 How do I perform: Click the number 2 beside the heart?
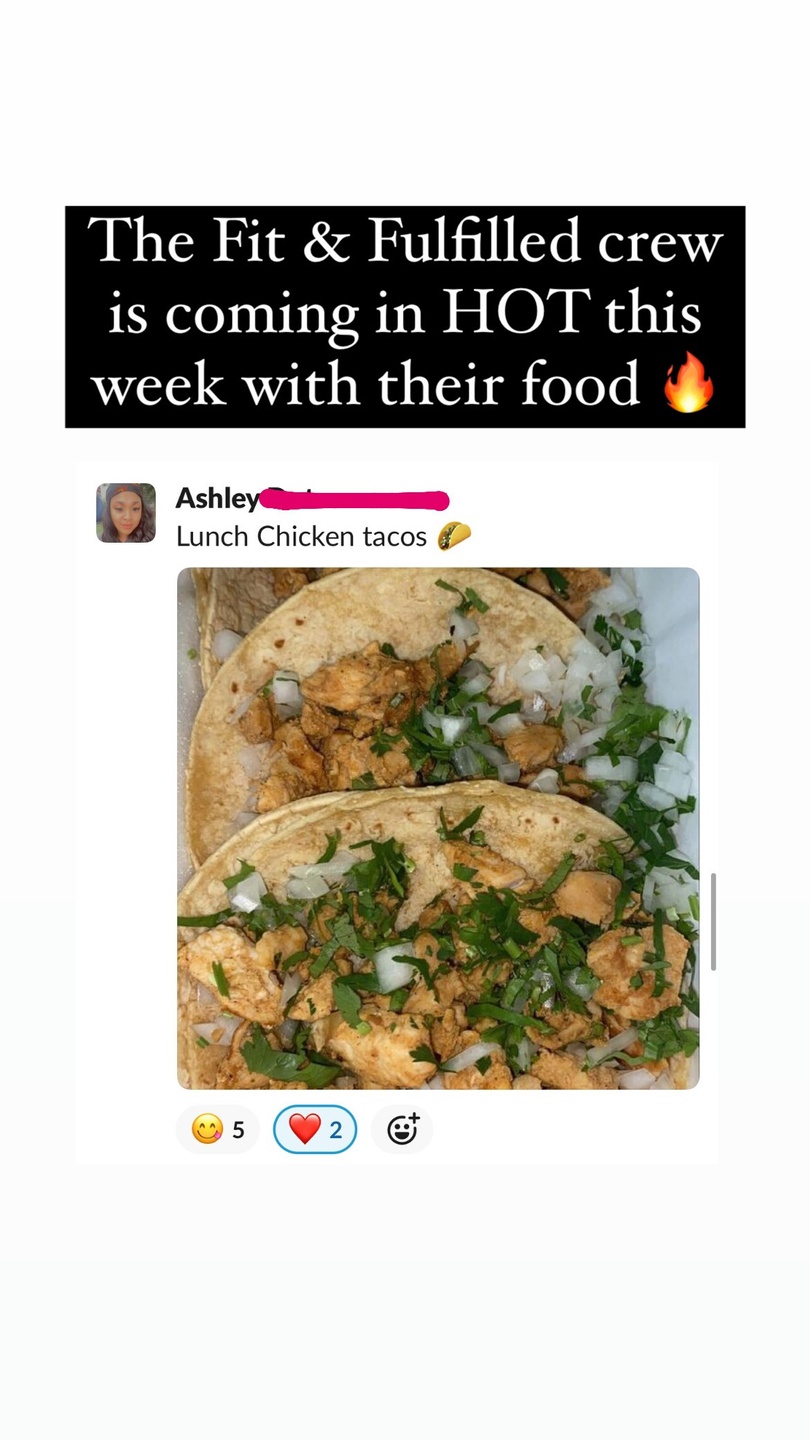tap(336, 1131)
